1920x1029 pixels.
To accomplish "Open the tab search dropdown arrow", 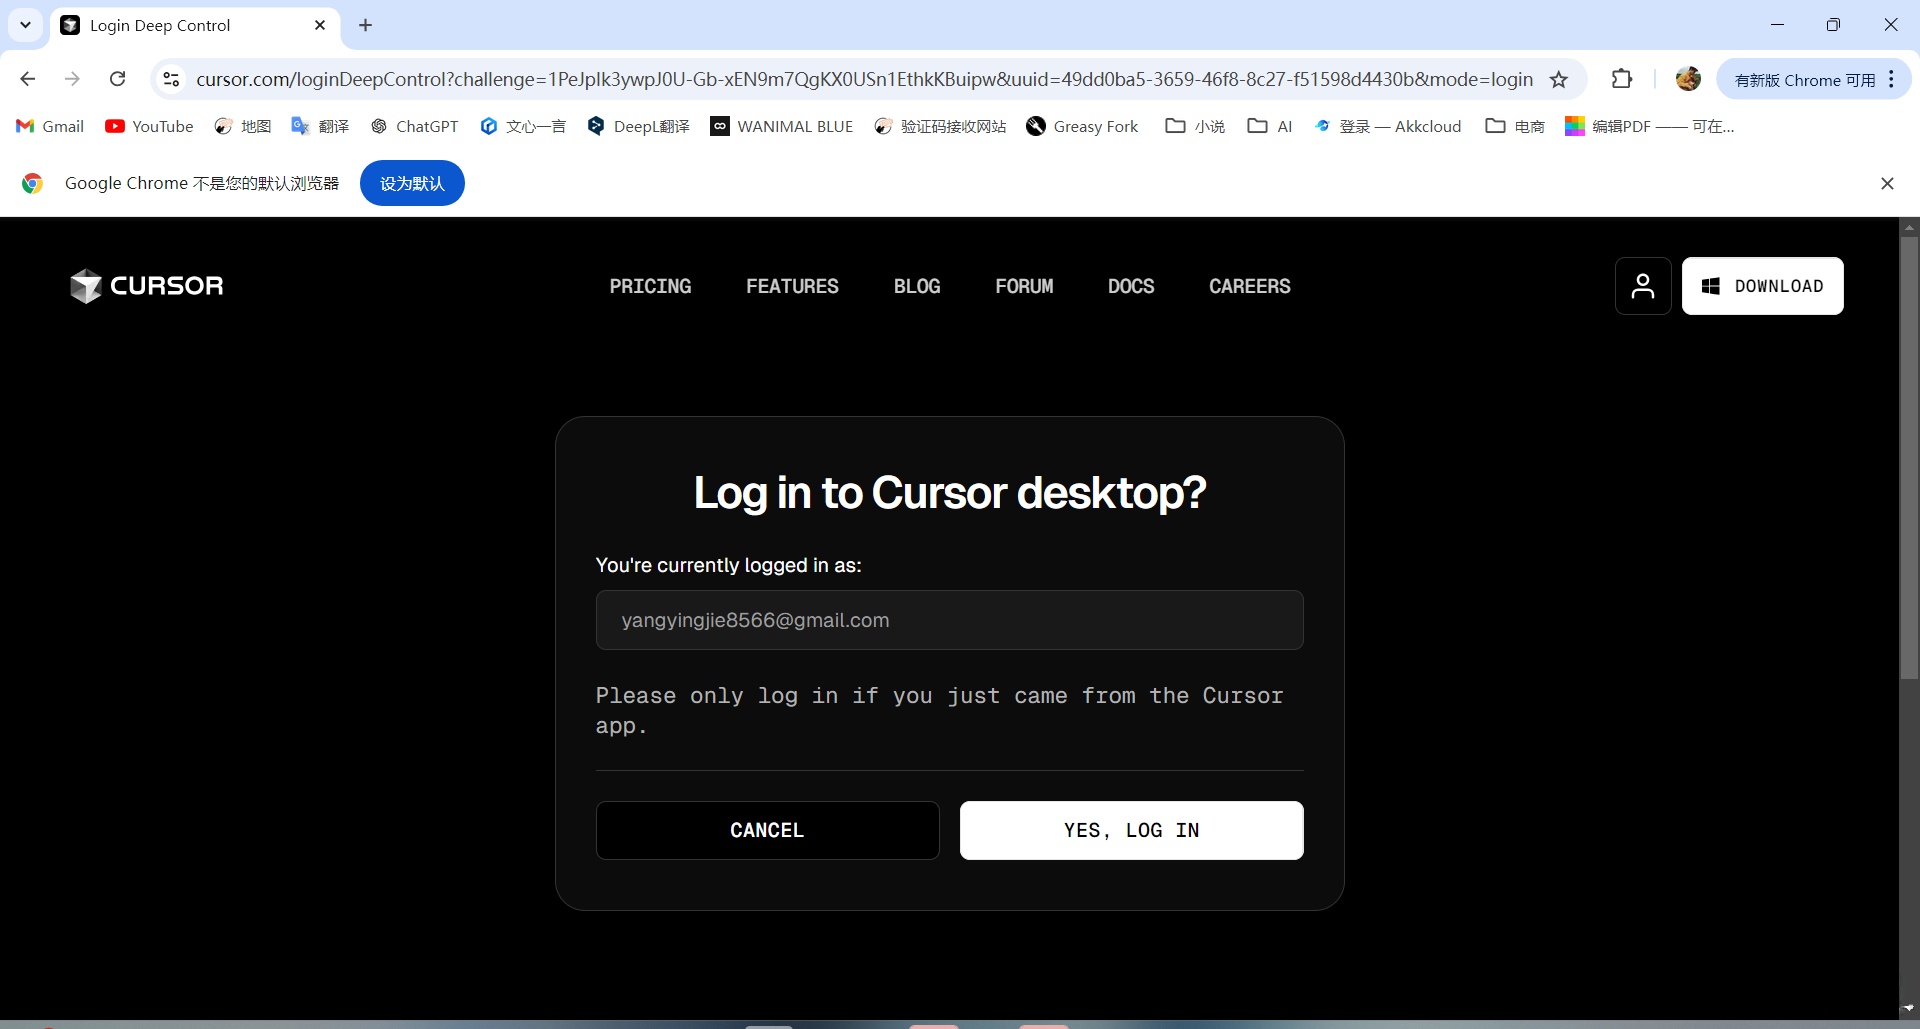I will [26, 25].
